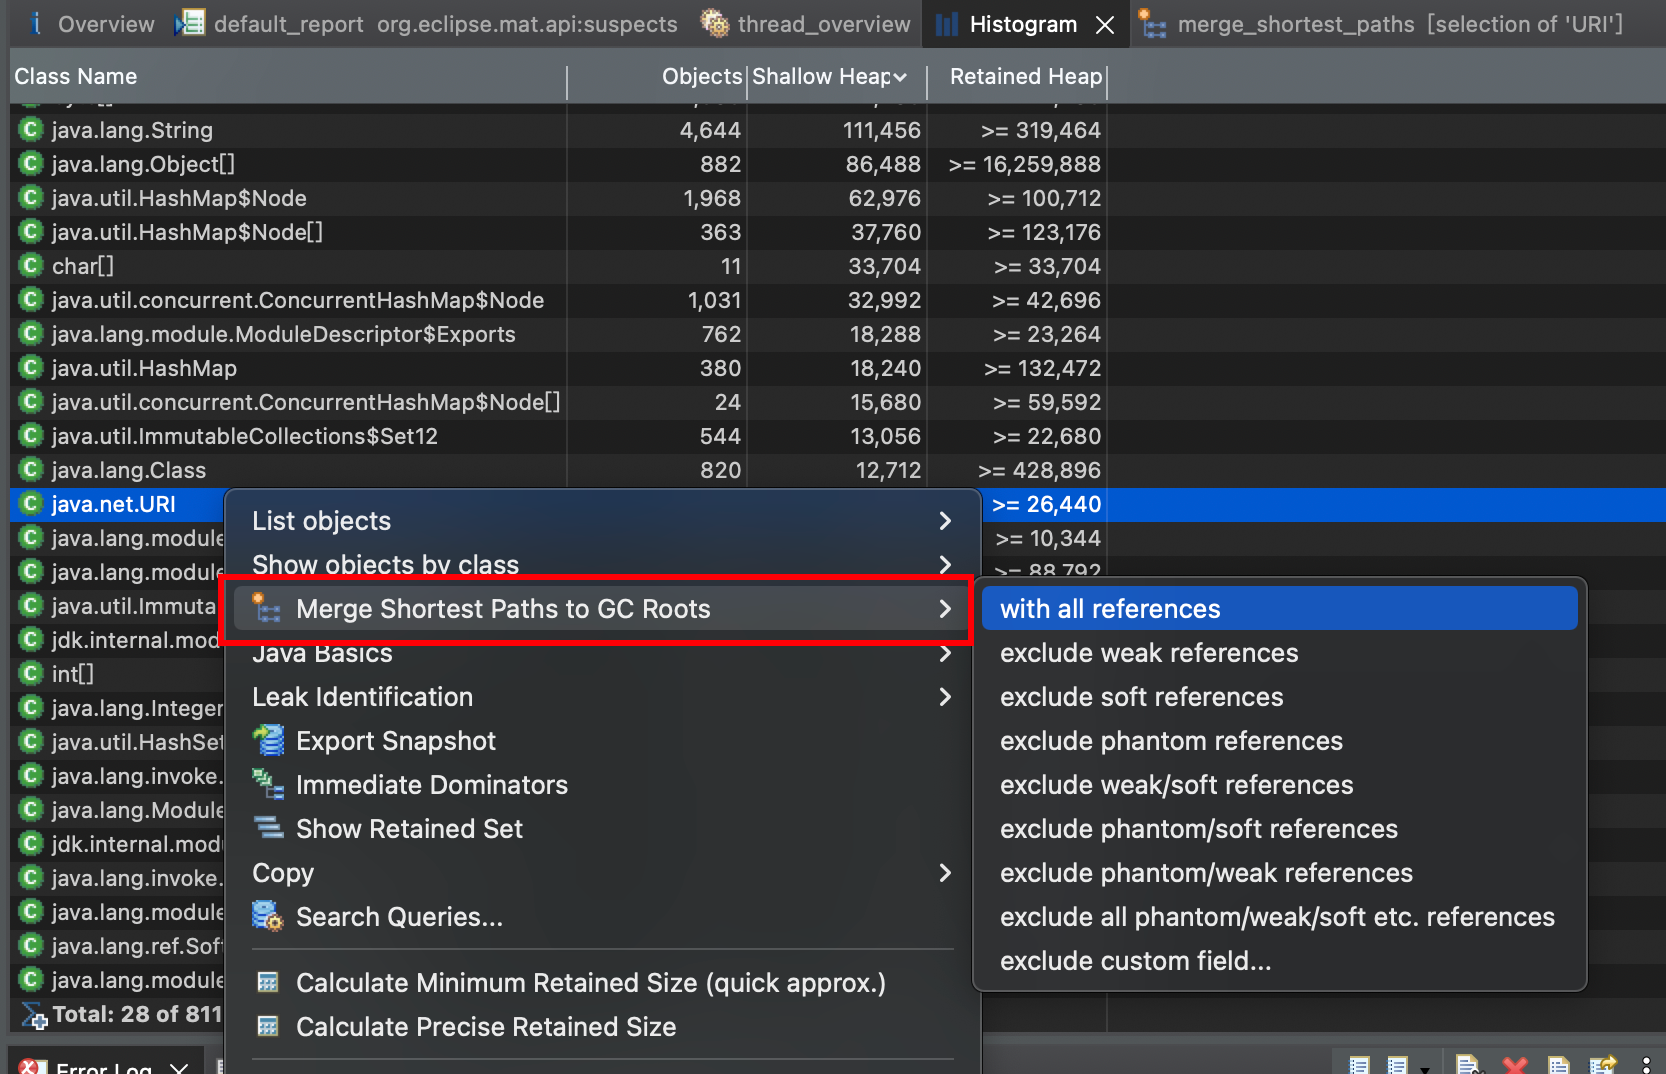Viewport: 1666px width, 1074px height.
Task: Sort by the Class Name column header
Action: 288,77
